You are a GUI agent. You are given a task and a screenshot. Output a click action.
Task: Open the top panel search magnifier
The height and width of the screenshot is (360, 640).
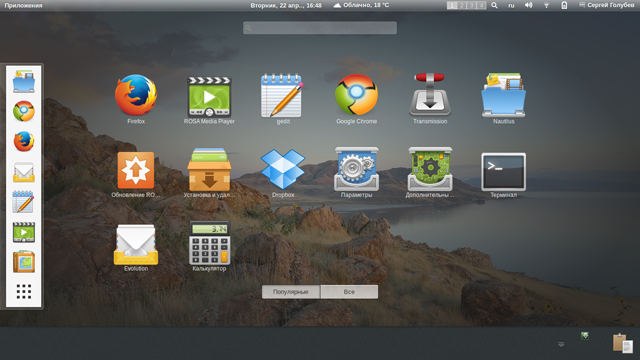click(494, 5)
